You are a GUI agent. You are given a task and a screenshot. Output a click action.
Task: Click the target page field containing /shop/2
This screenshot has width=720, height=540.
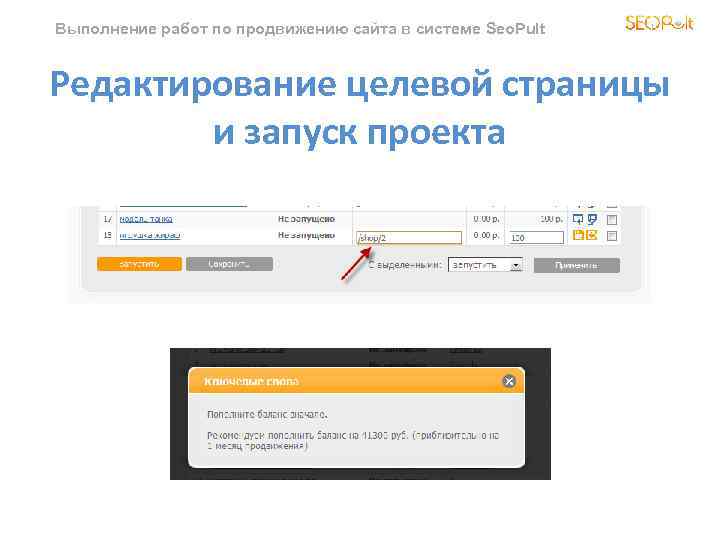tap(409, 238)
